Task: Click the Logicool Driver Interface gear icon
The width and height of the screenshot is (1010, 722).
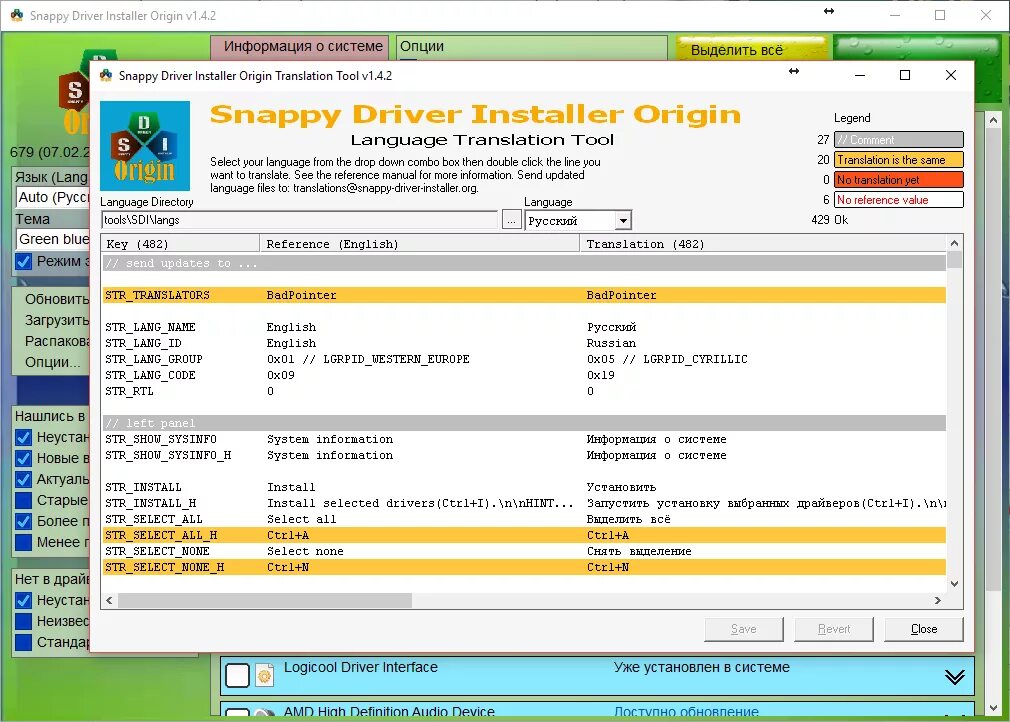Action: tap(264, 676)
